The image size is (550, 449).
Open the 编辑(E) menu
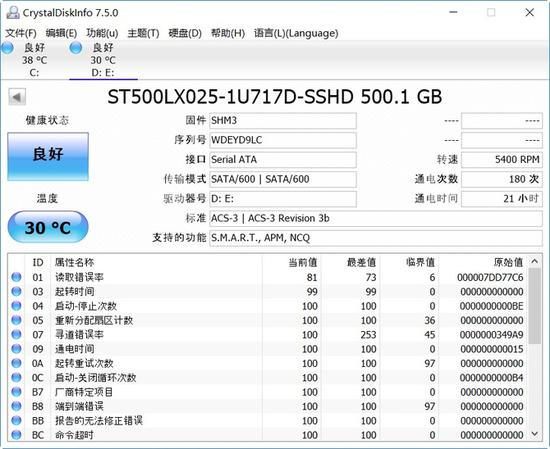pos(61,33)
